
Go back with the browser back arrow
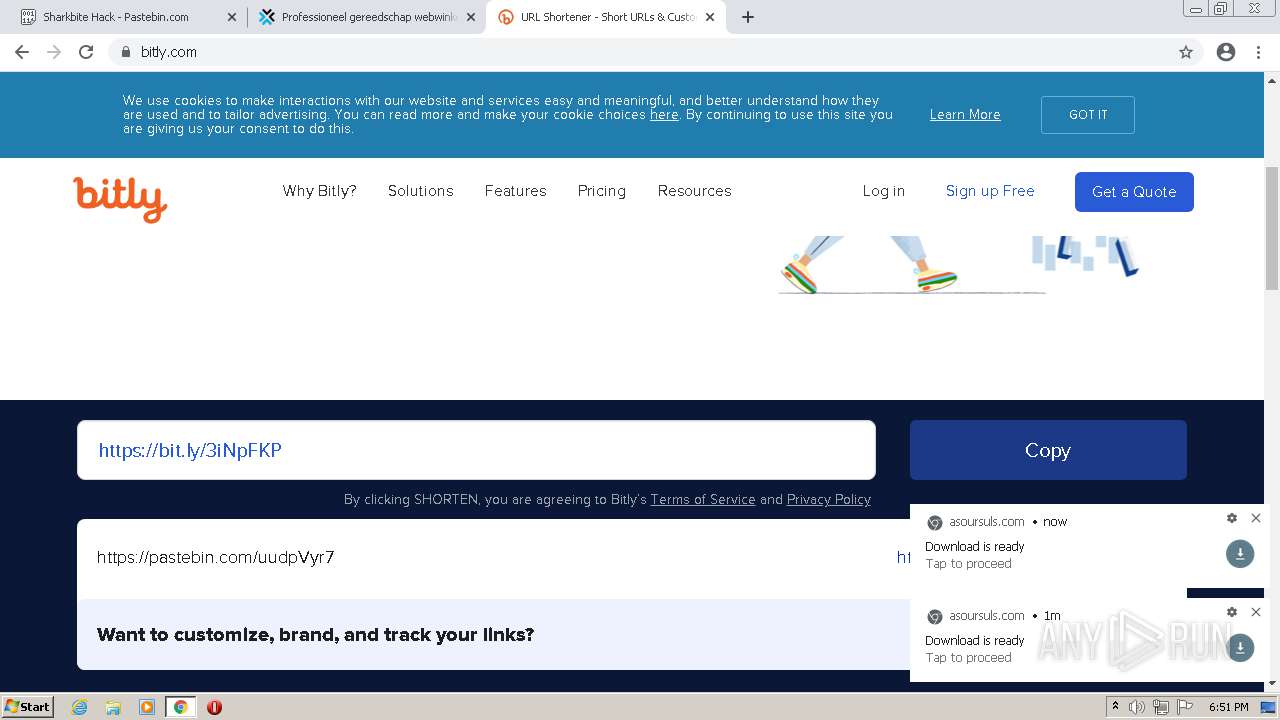[x=22, y=52]
